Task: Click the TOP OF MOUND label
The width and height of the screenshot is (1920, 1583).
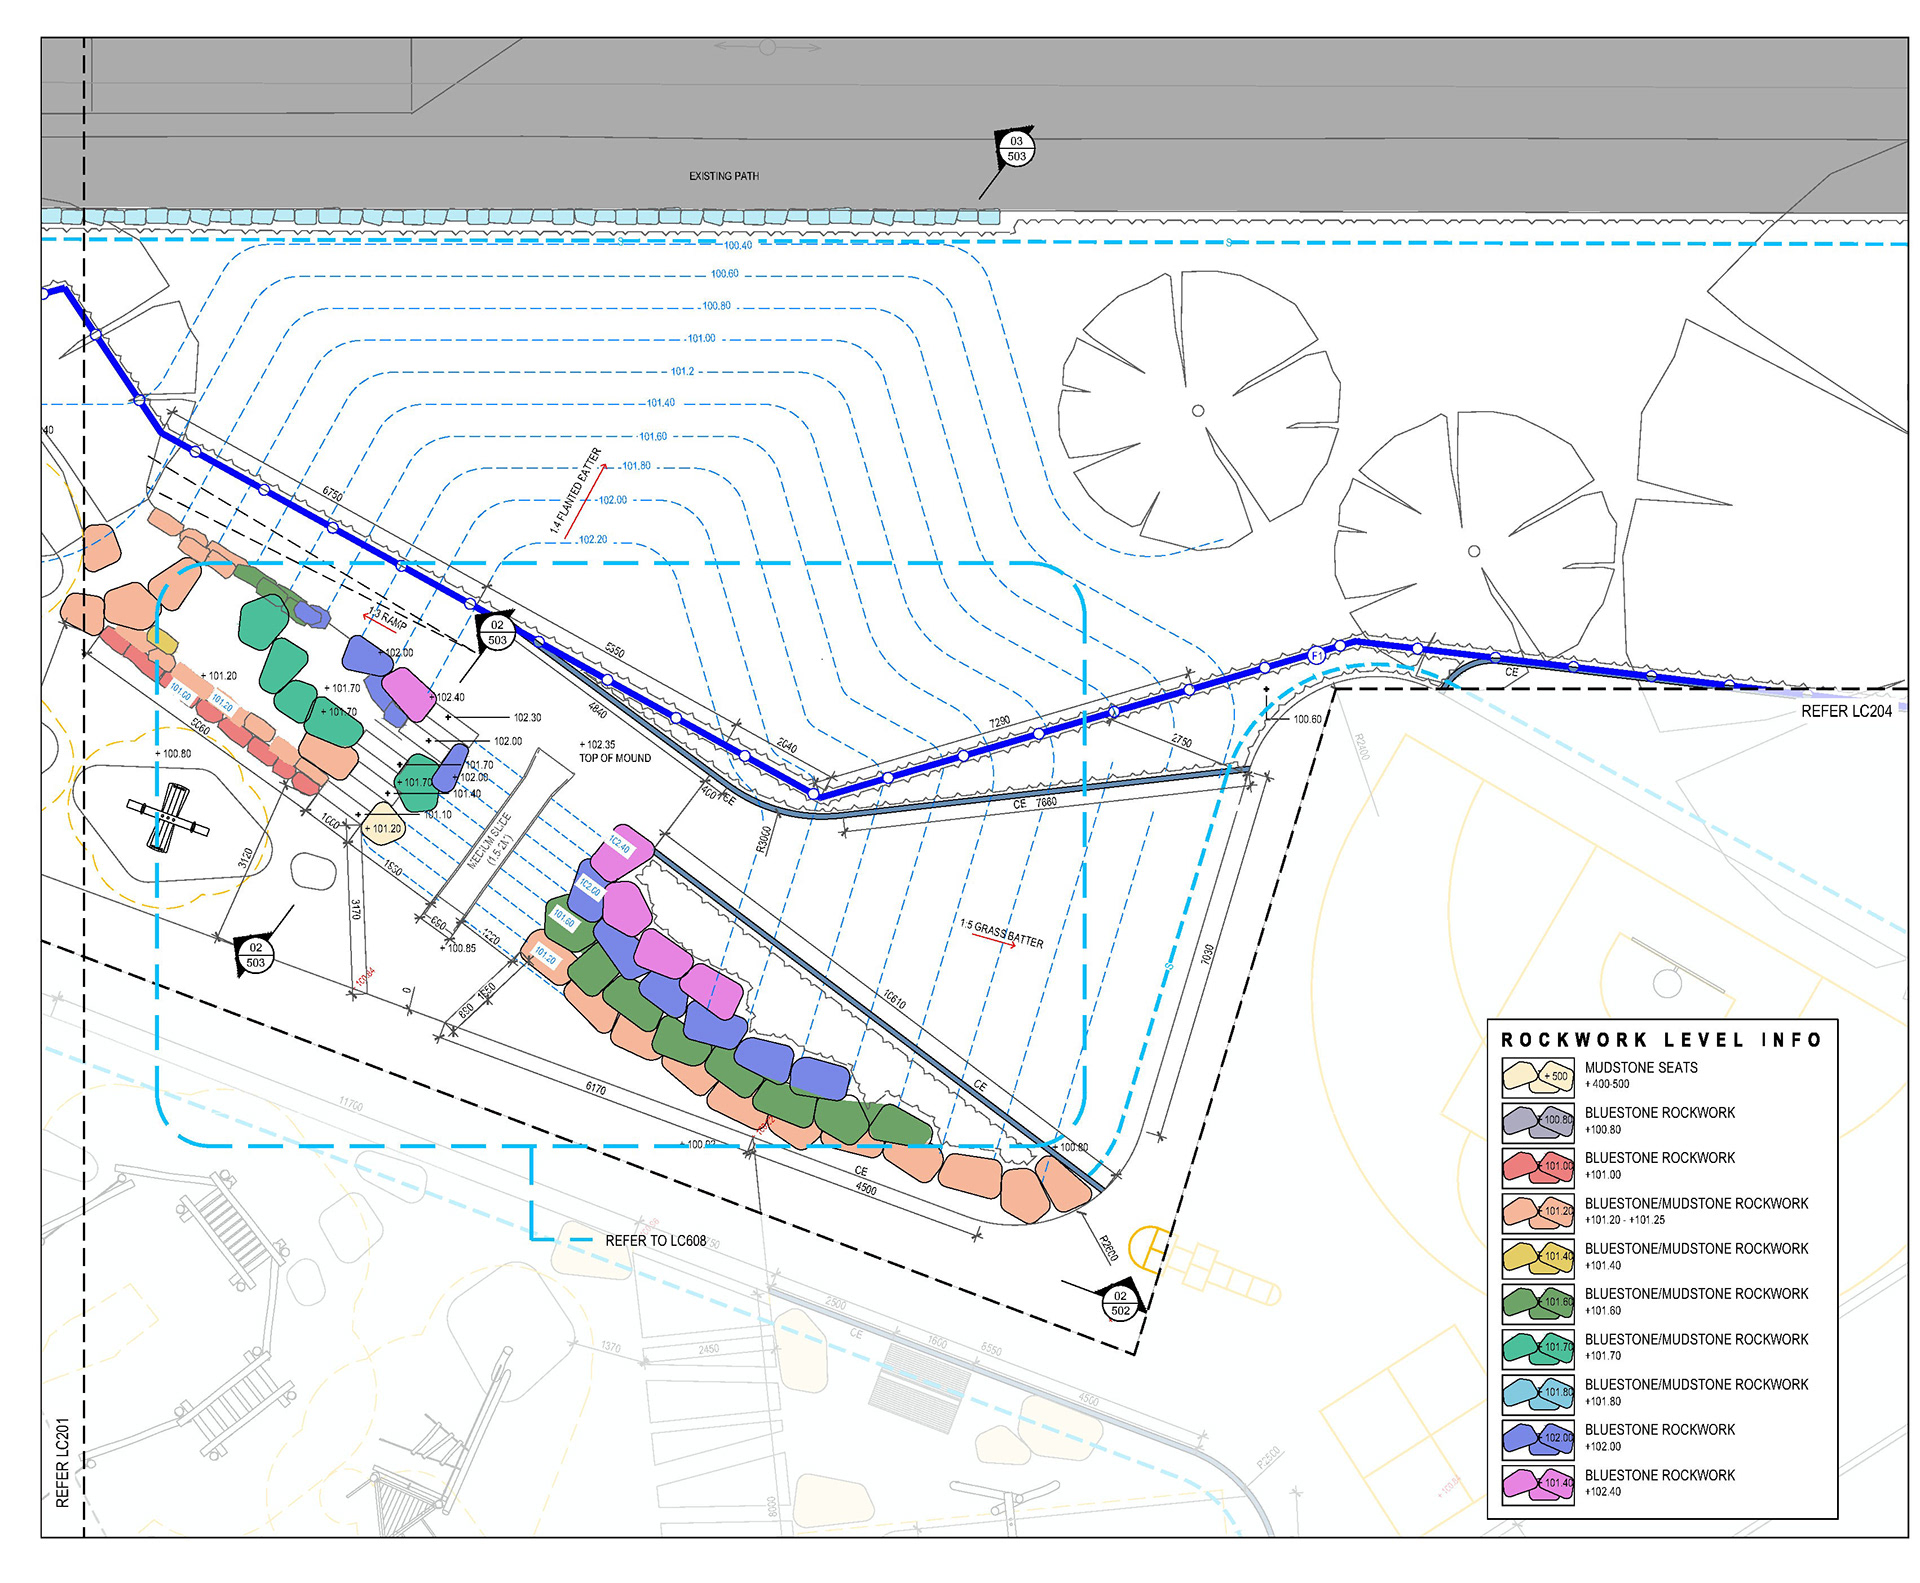Action: pos(615,758)
